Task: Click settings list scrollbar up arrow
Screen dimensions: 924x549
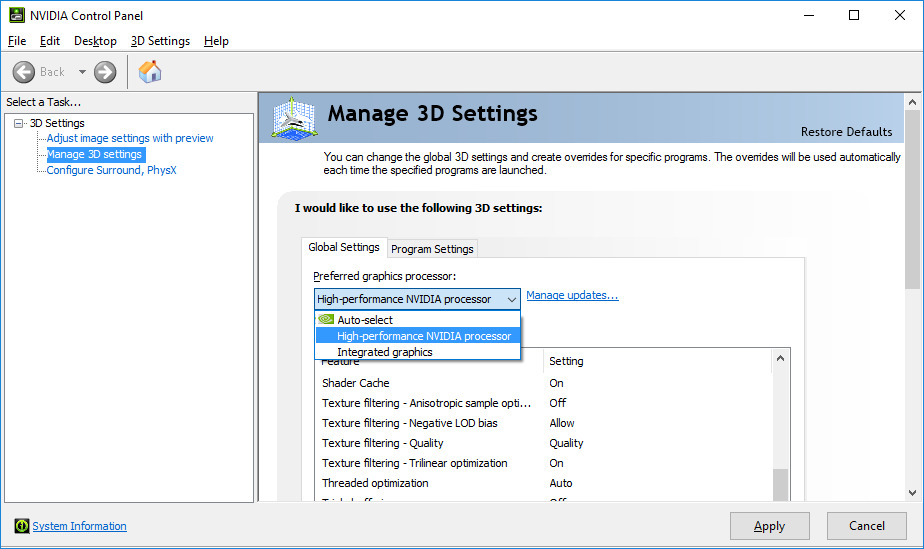Action: click(780, 358)
